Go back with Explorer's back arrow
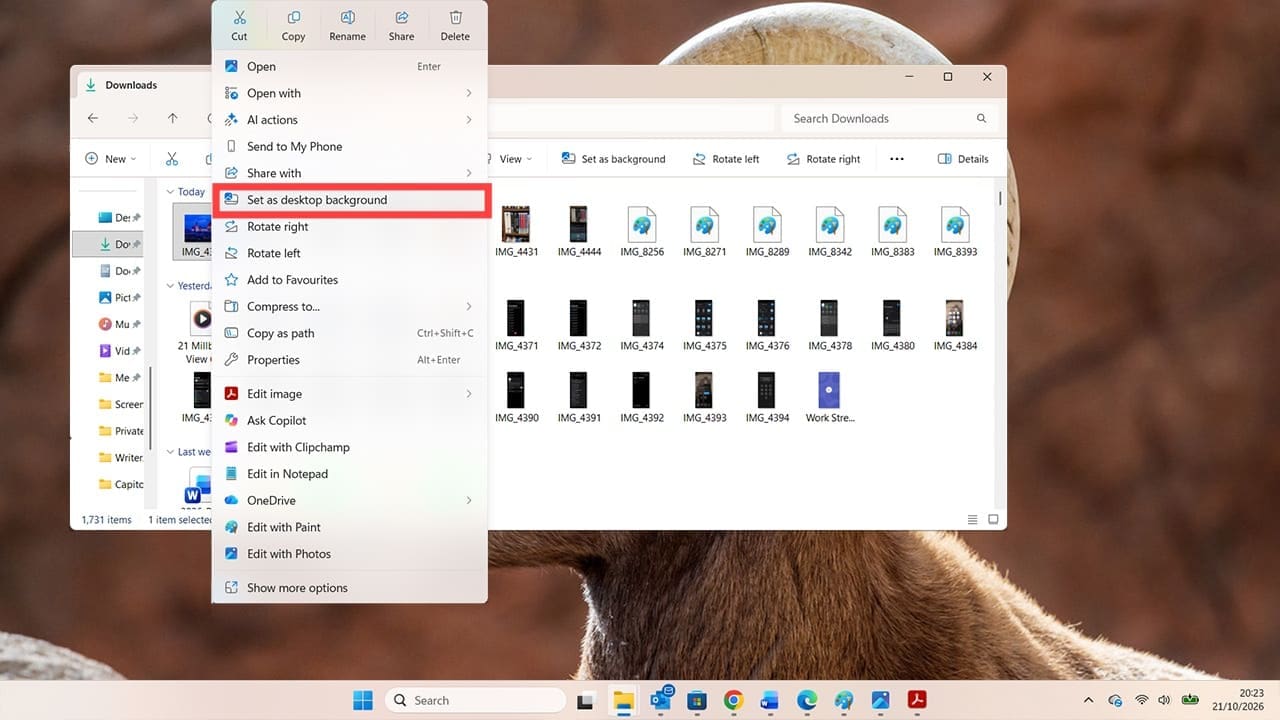 click(93, 118)
